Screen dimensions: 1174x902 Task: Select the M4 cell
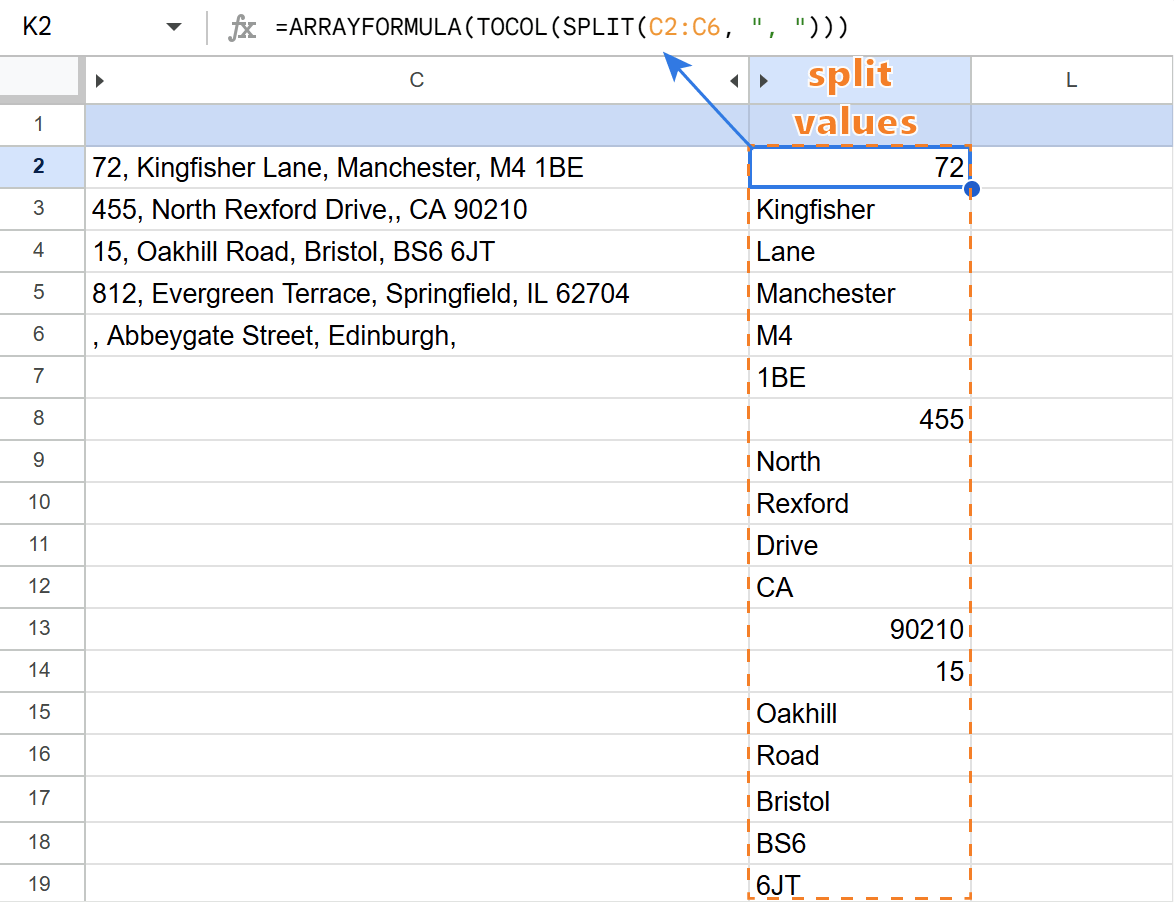click(860, 335)
